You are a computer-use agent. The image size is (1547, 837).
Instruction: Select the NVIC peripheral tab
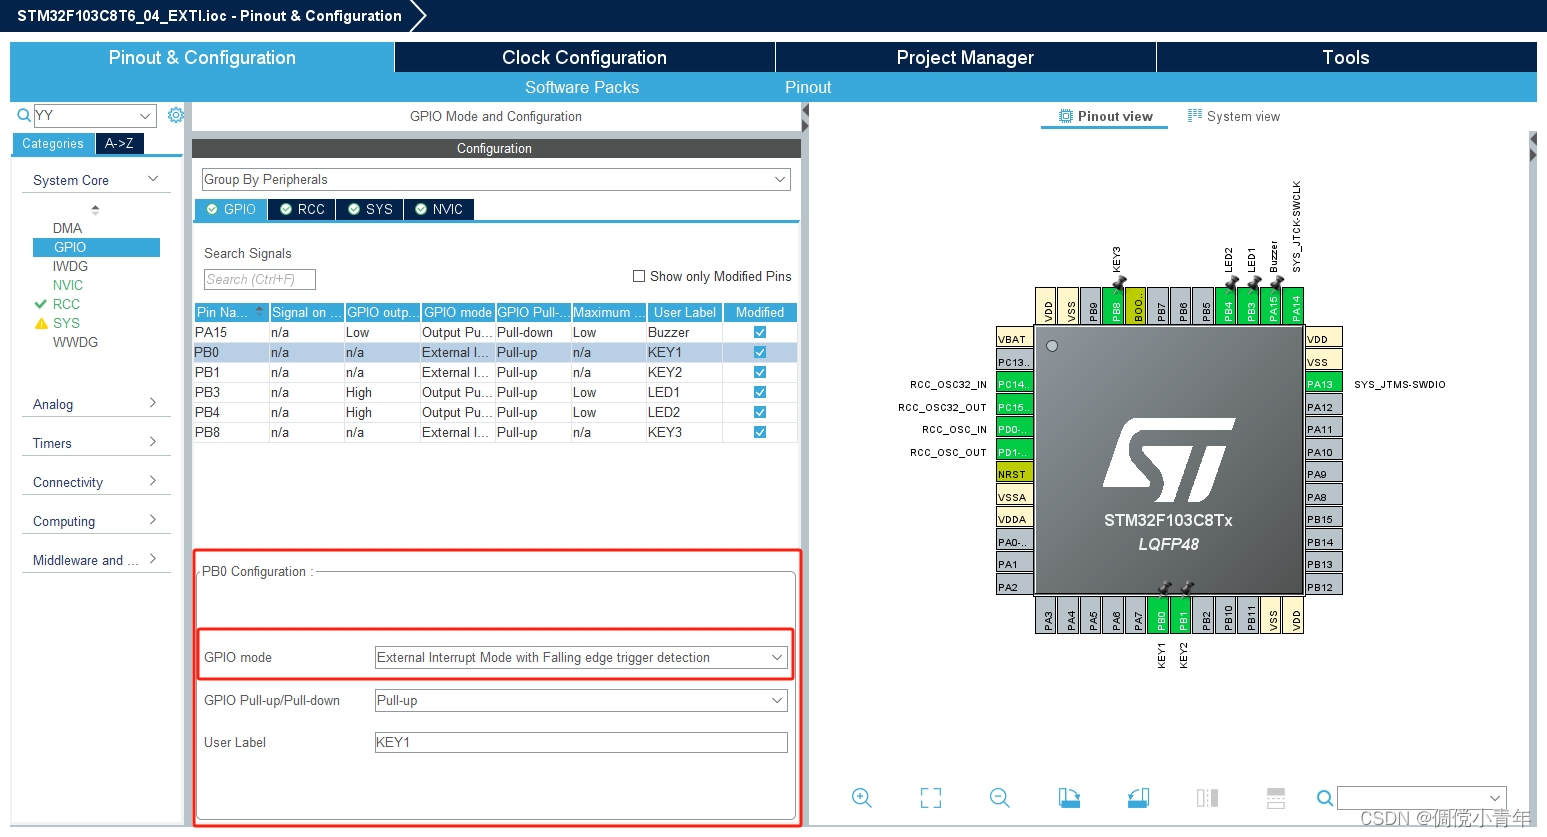pos(438,209)
